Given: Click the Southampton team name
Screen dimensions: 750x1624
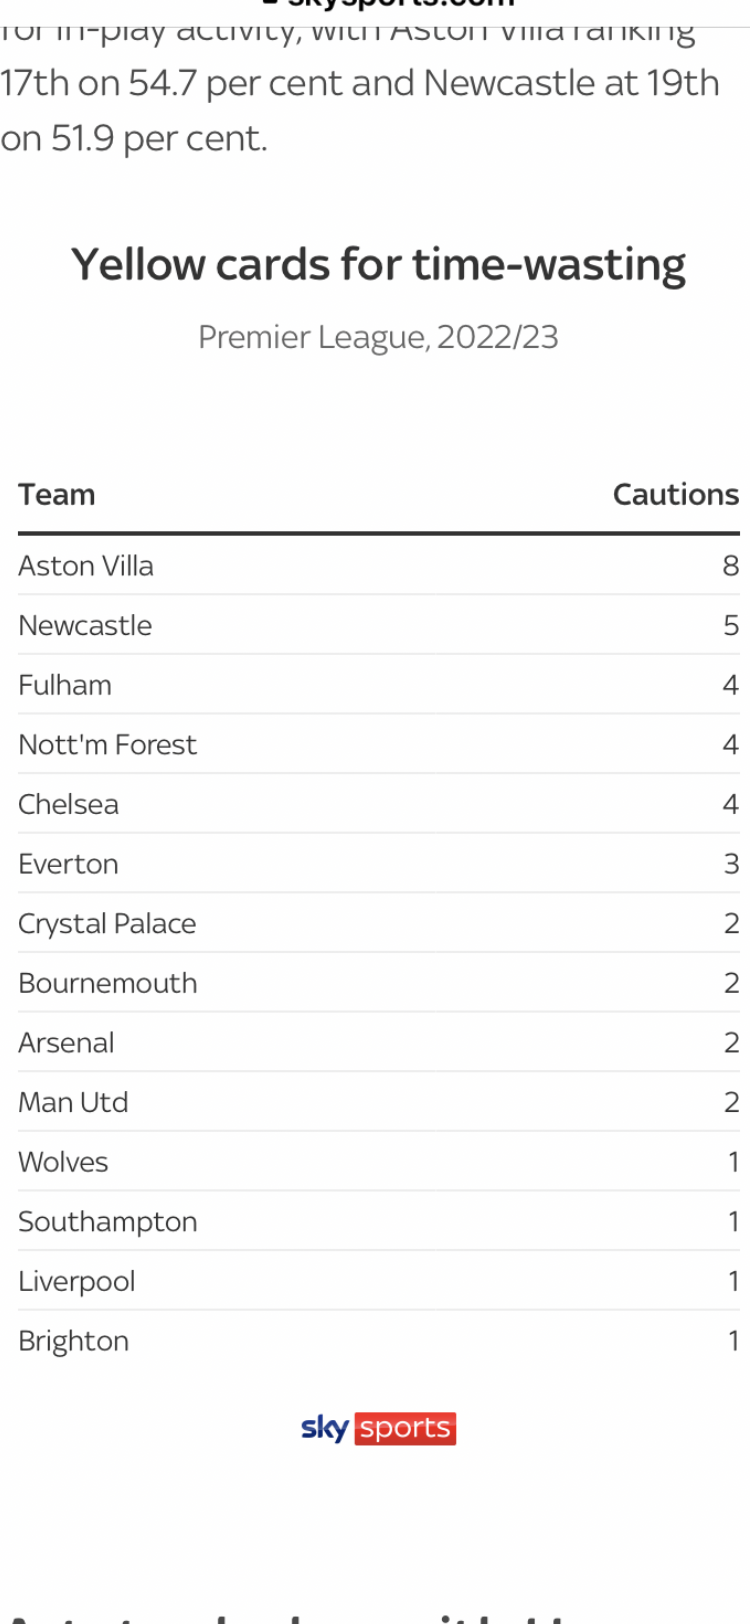Looking at the screenshot, I should tap(107, 1221).
